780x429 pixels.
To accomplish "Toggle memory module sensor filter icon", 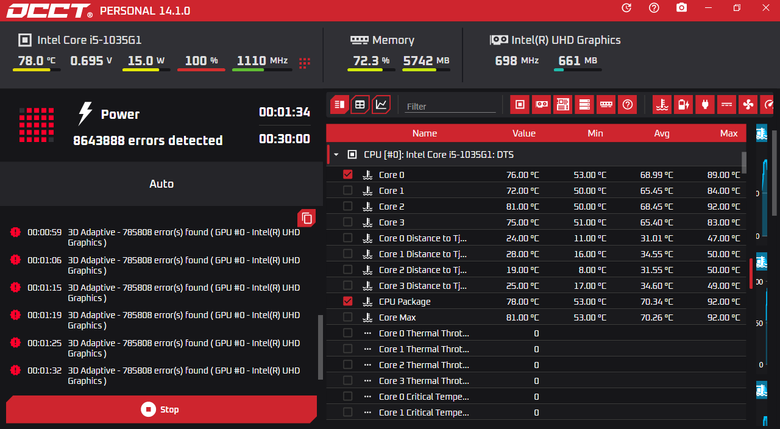I will click(605, 105).
